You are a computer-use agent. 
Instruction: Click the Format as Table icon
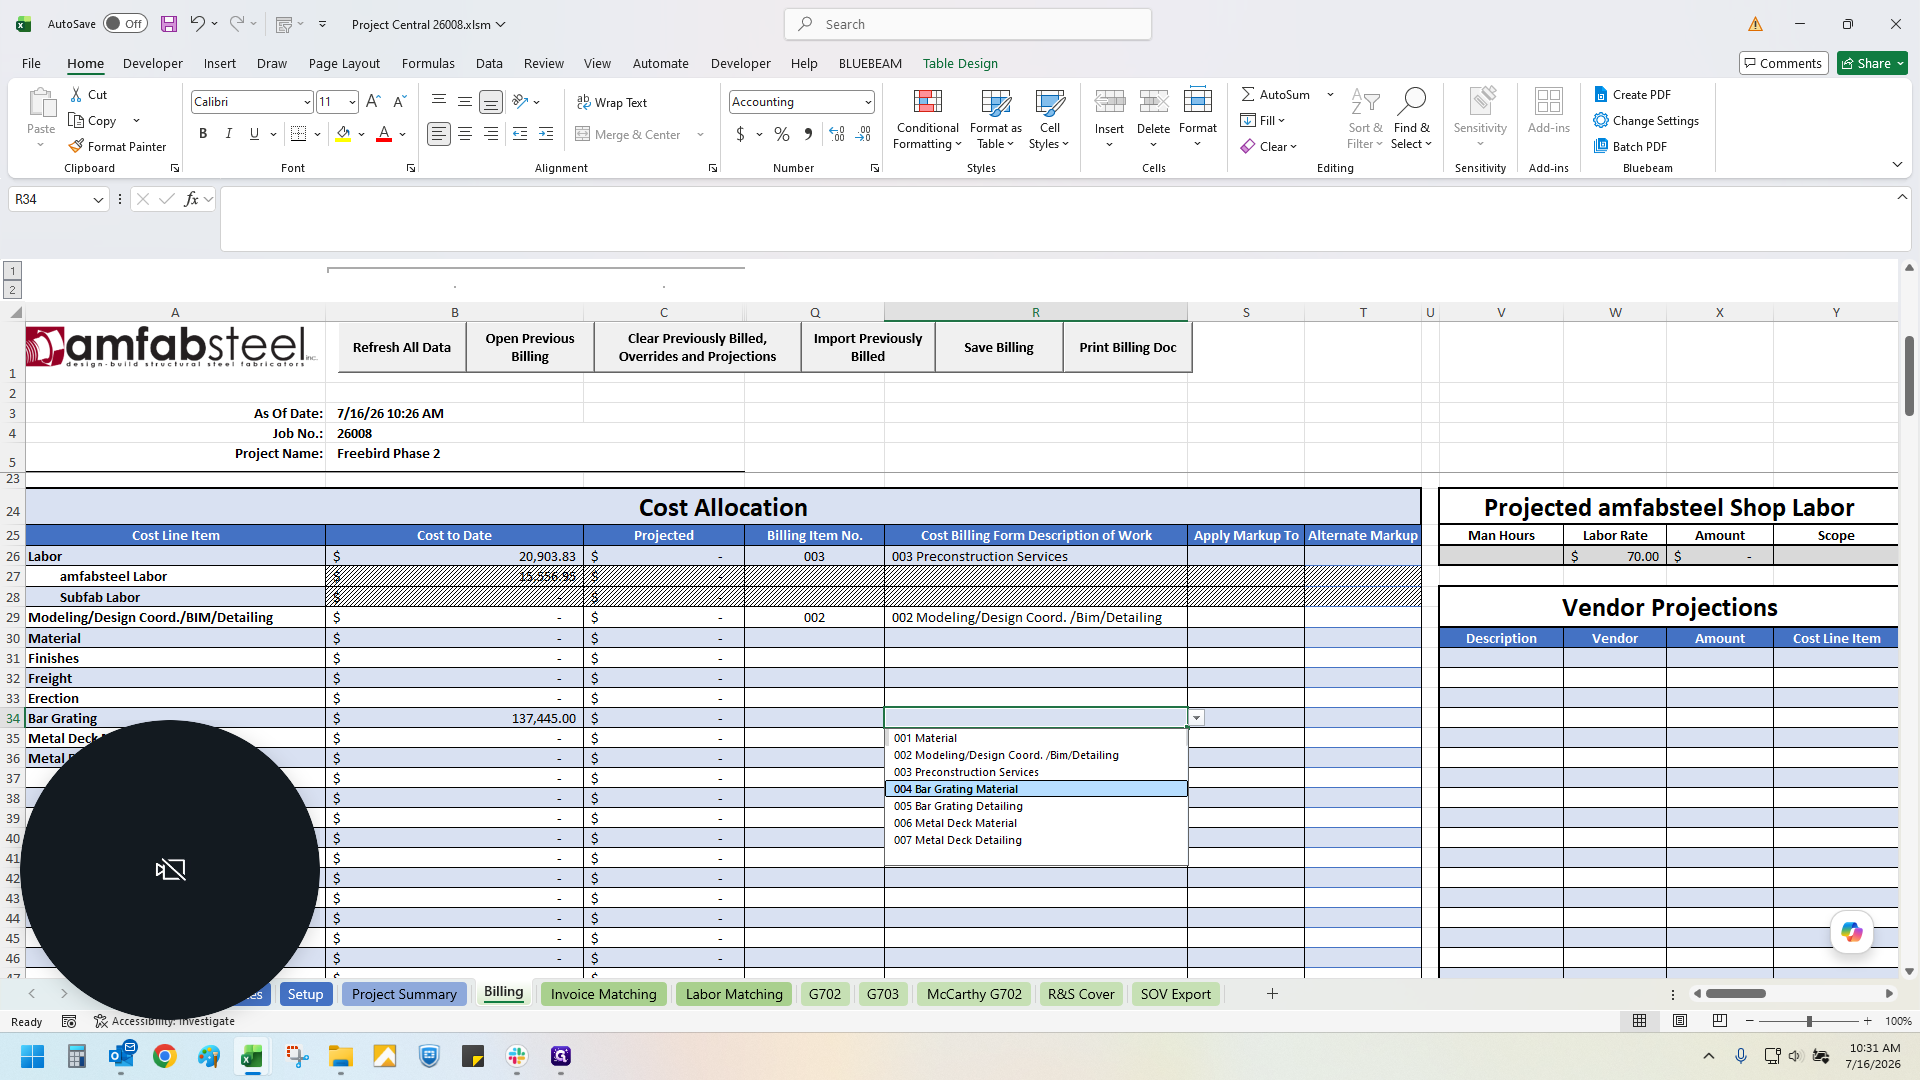pos(995,103)
